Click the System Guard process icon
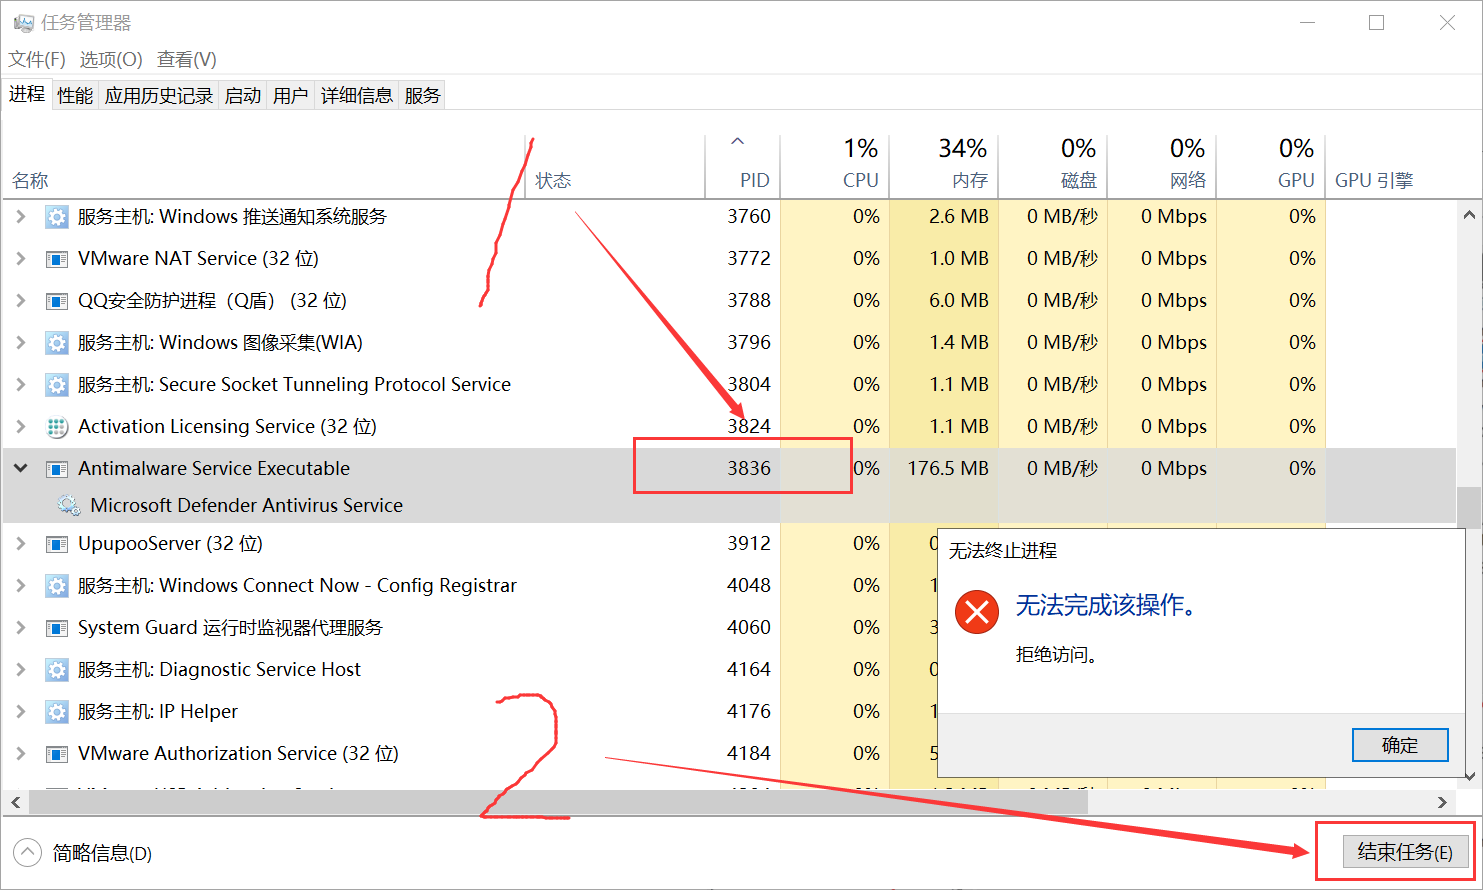 pos(57,628)
